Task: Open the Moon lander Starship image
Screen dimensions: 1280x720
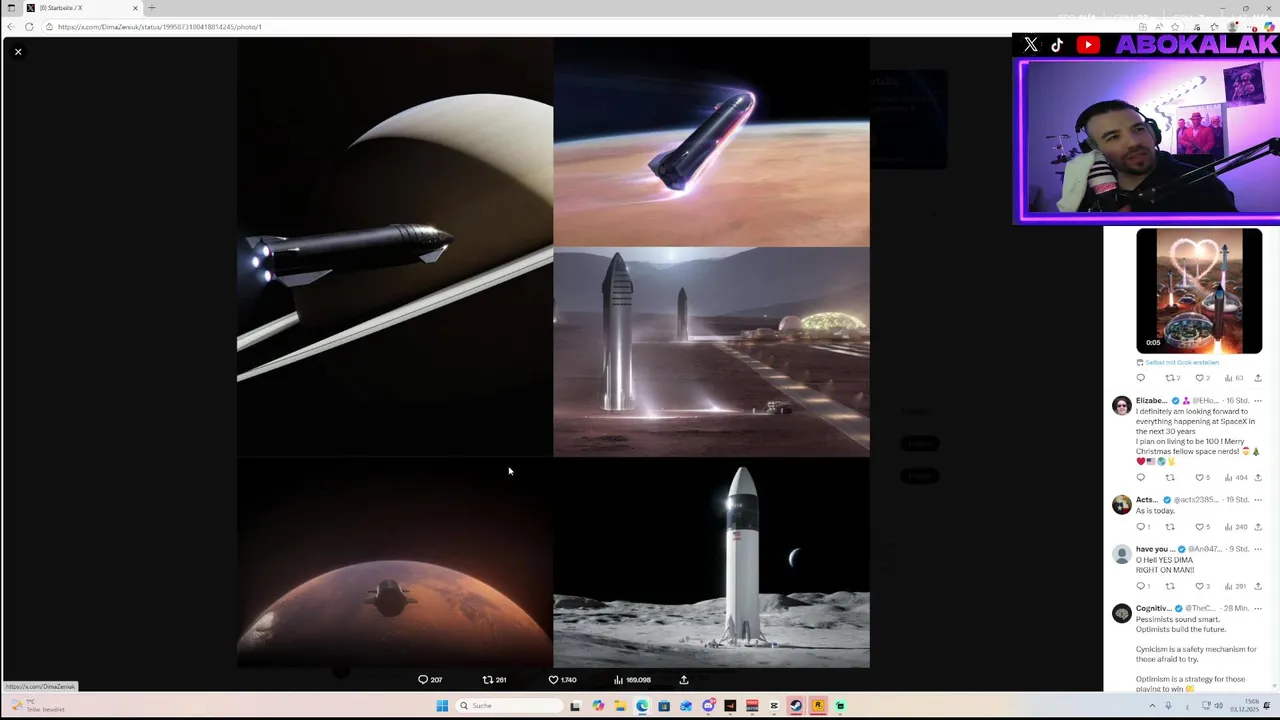Action: (711, 563)
